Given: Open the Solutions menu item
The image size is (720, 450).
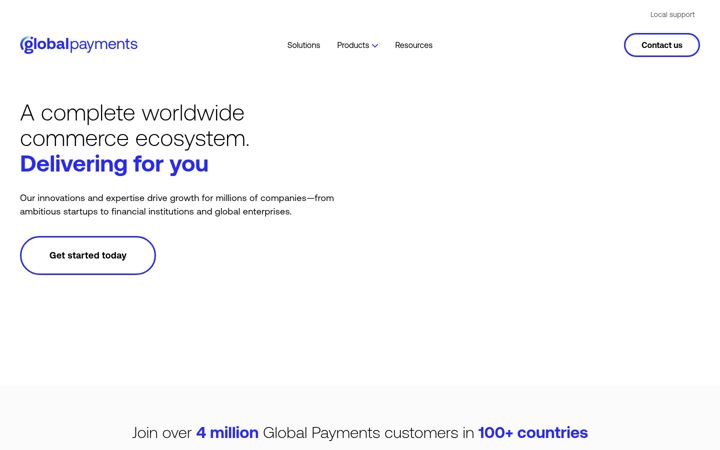Looking at the screenshot, I should pyautogui.click(x=304, y=45).
